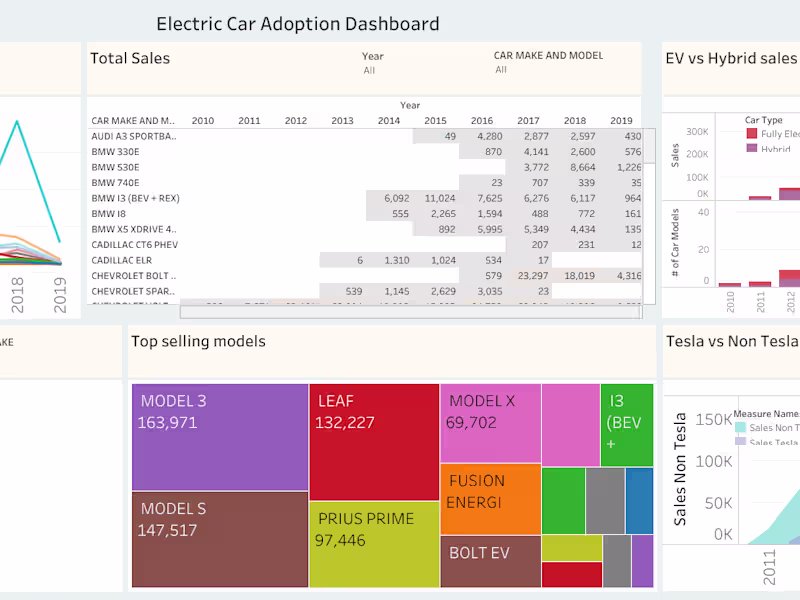Click the 3,035 cell in Chevrolet Spark row
Screen dimensions: 800x600
(x=490, y=291)
